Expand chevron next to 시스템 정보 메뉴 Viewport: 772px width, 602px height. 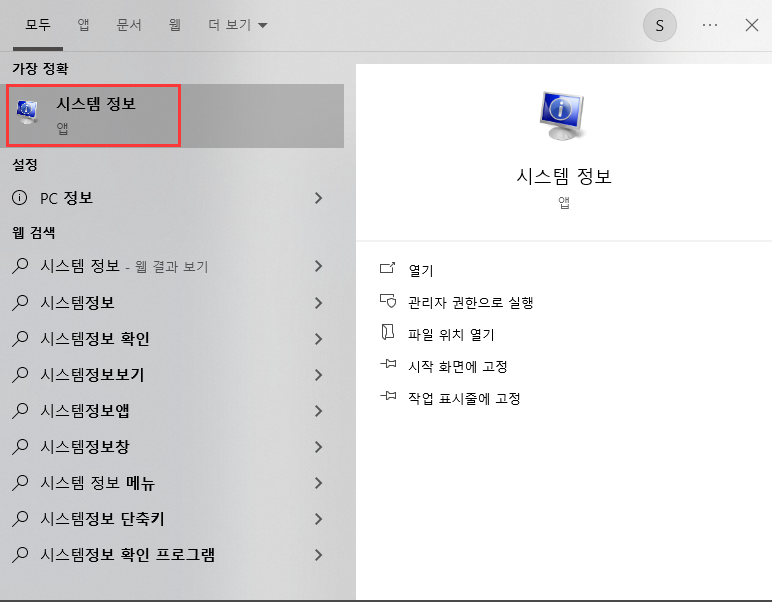[x=319, y=483]
